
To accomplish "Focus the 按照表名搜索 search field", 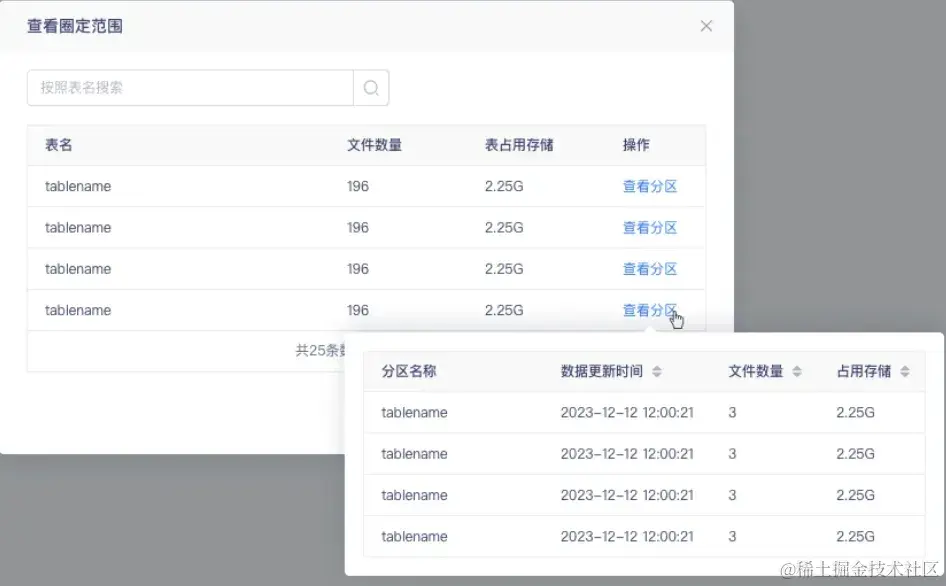I will [x=190, y=88].
